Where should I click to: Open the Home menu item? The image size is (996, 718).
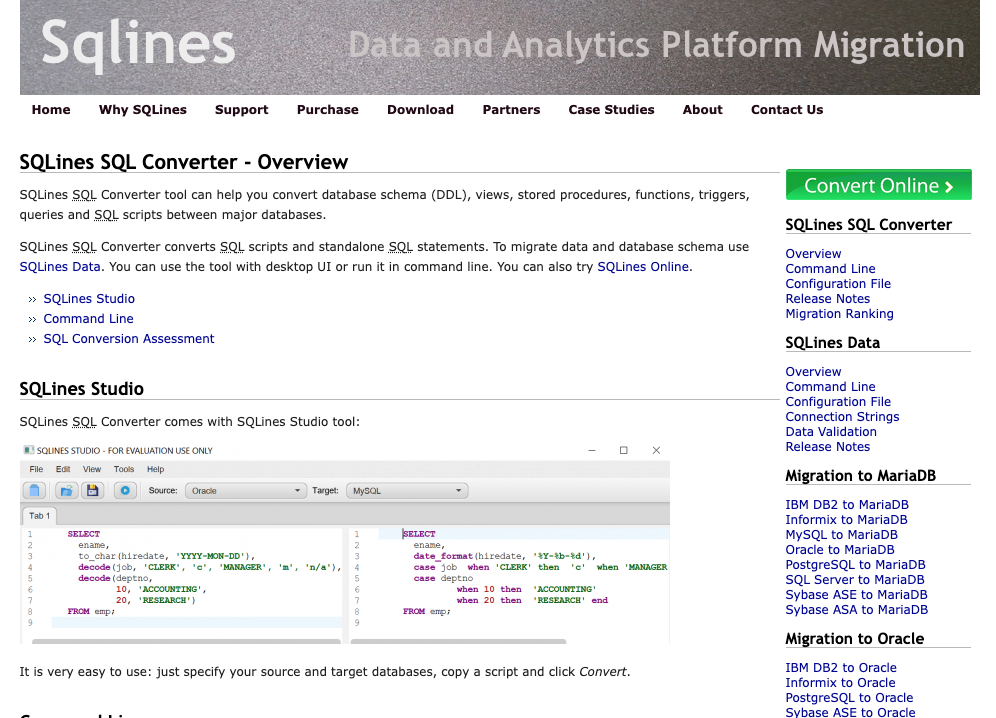[51, 109]
